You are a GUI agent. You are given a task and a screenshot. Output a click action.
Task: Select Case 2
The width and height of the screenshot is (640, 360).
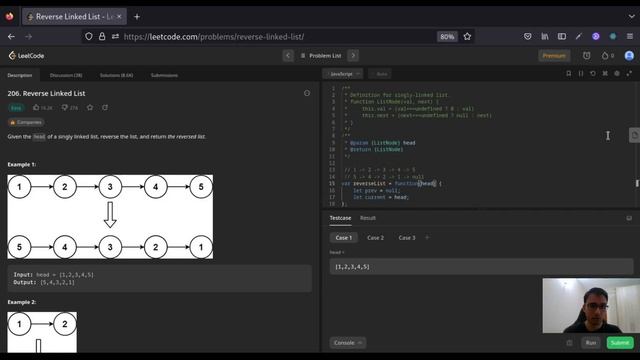(x=375, y=238)
